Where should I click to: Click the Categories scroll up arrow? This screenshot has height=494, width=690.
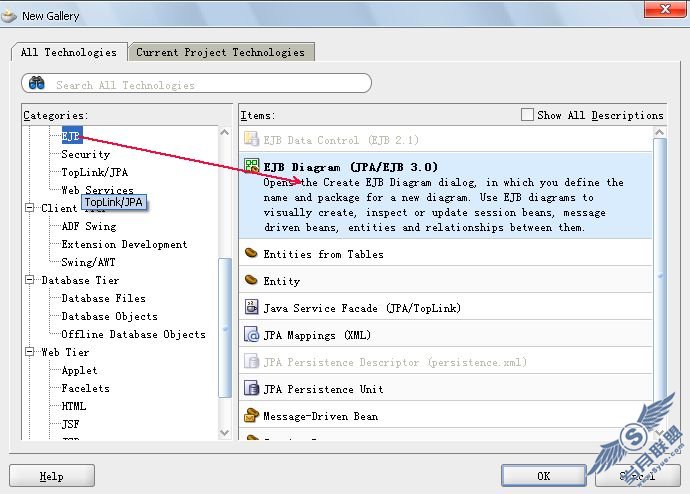224,132
